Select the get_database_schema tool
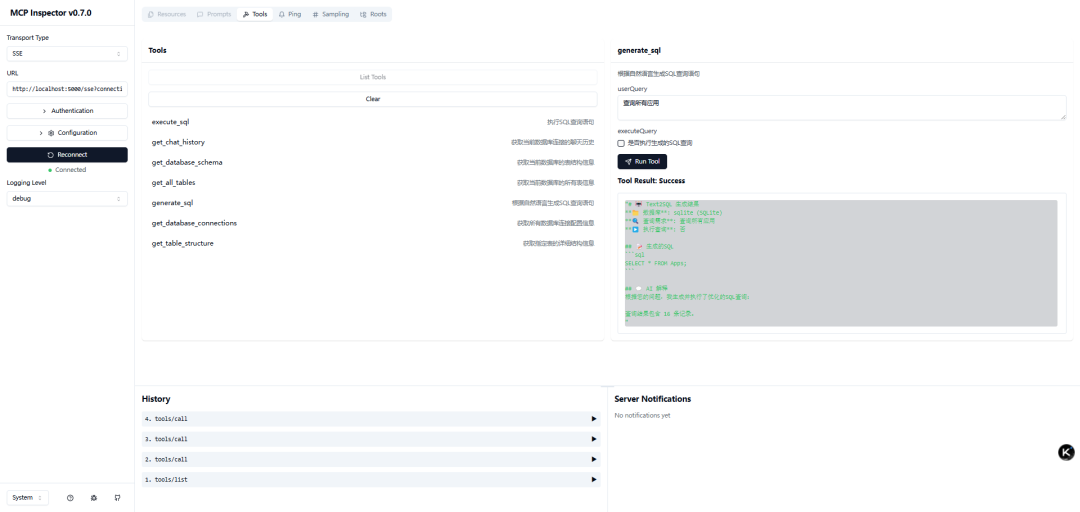The height and width of the screenshot is (512, 1080). click(373, 163)
